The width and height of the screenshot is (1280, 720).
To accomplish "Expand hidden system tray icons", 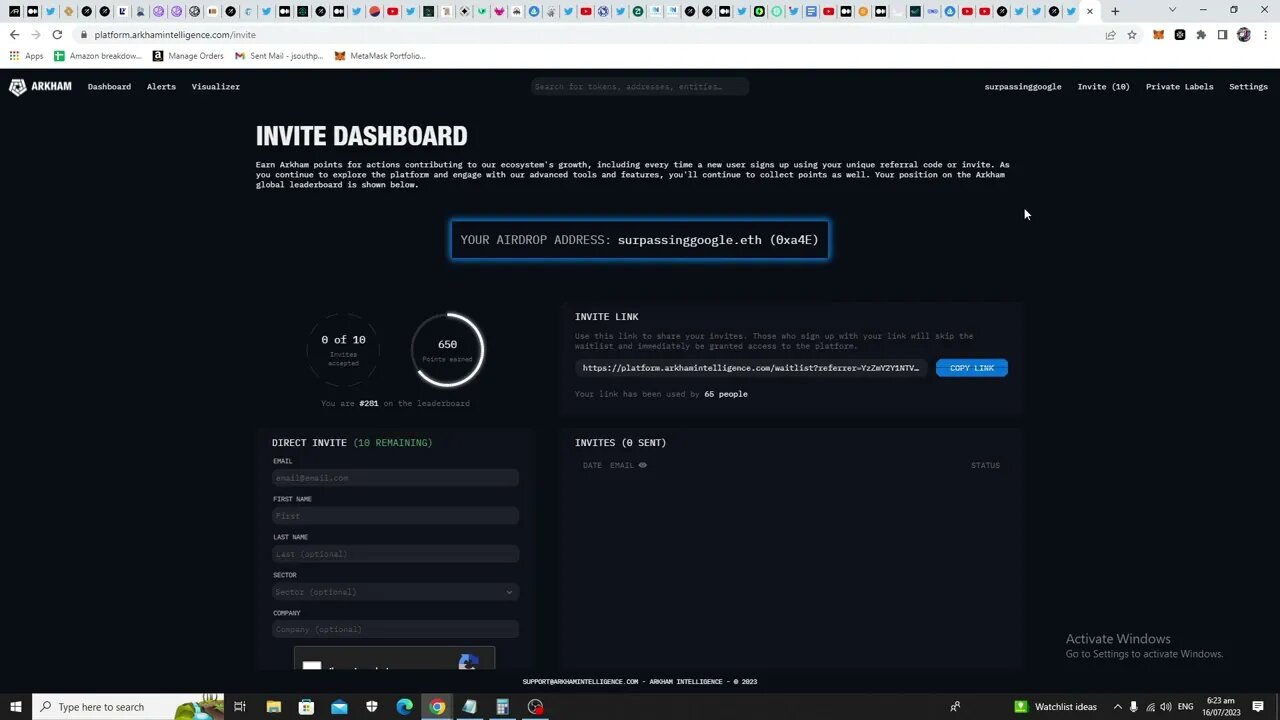I will click(1118, 707).
